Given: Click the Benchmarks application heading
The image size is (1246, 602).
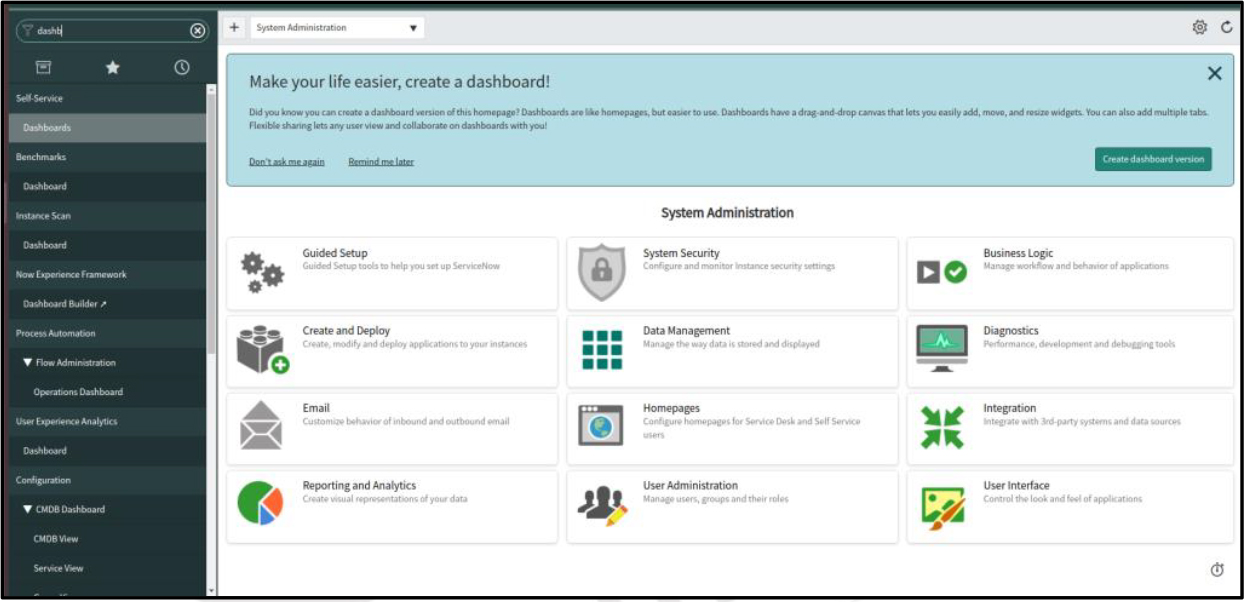Looking at the screenshot, I should coord(108,157).
